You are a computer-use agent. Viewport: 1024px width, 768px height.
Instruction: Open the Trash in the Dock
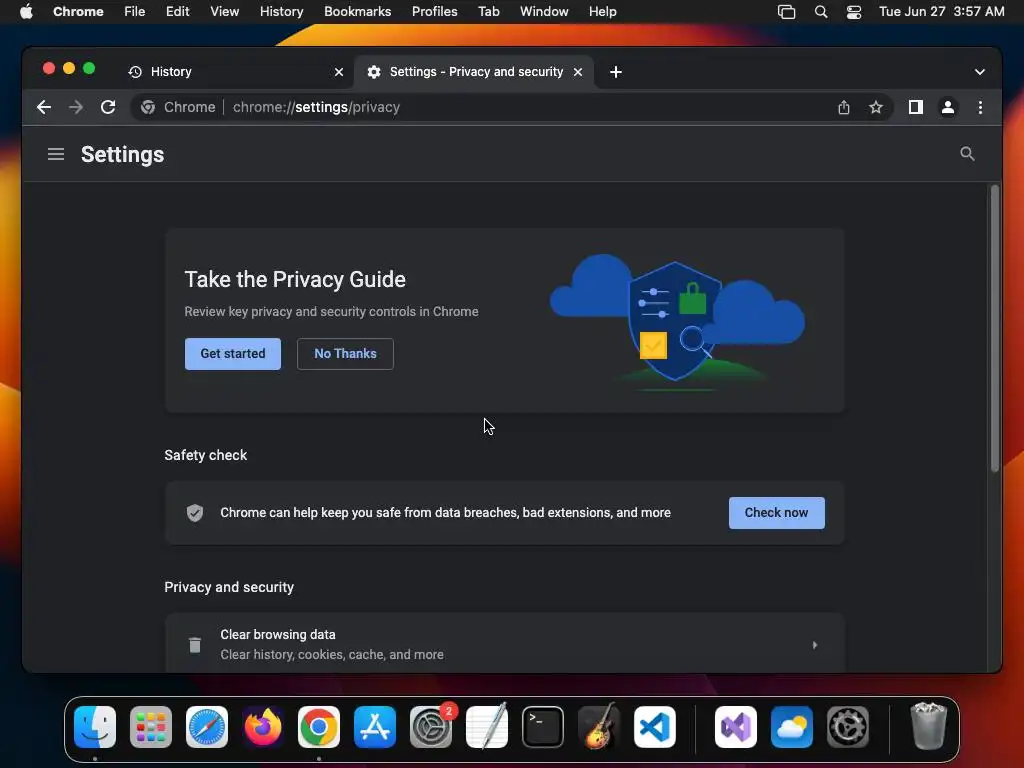pyautogui.click(x=928, y=727)
